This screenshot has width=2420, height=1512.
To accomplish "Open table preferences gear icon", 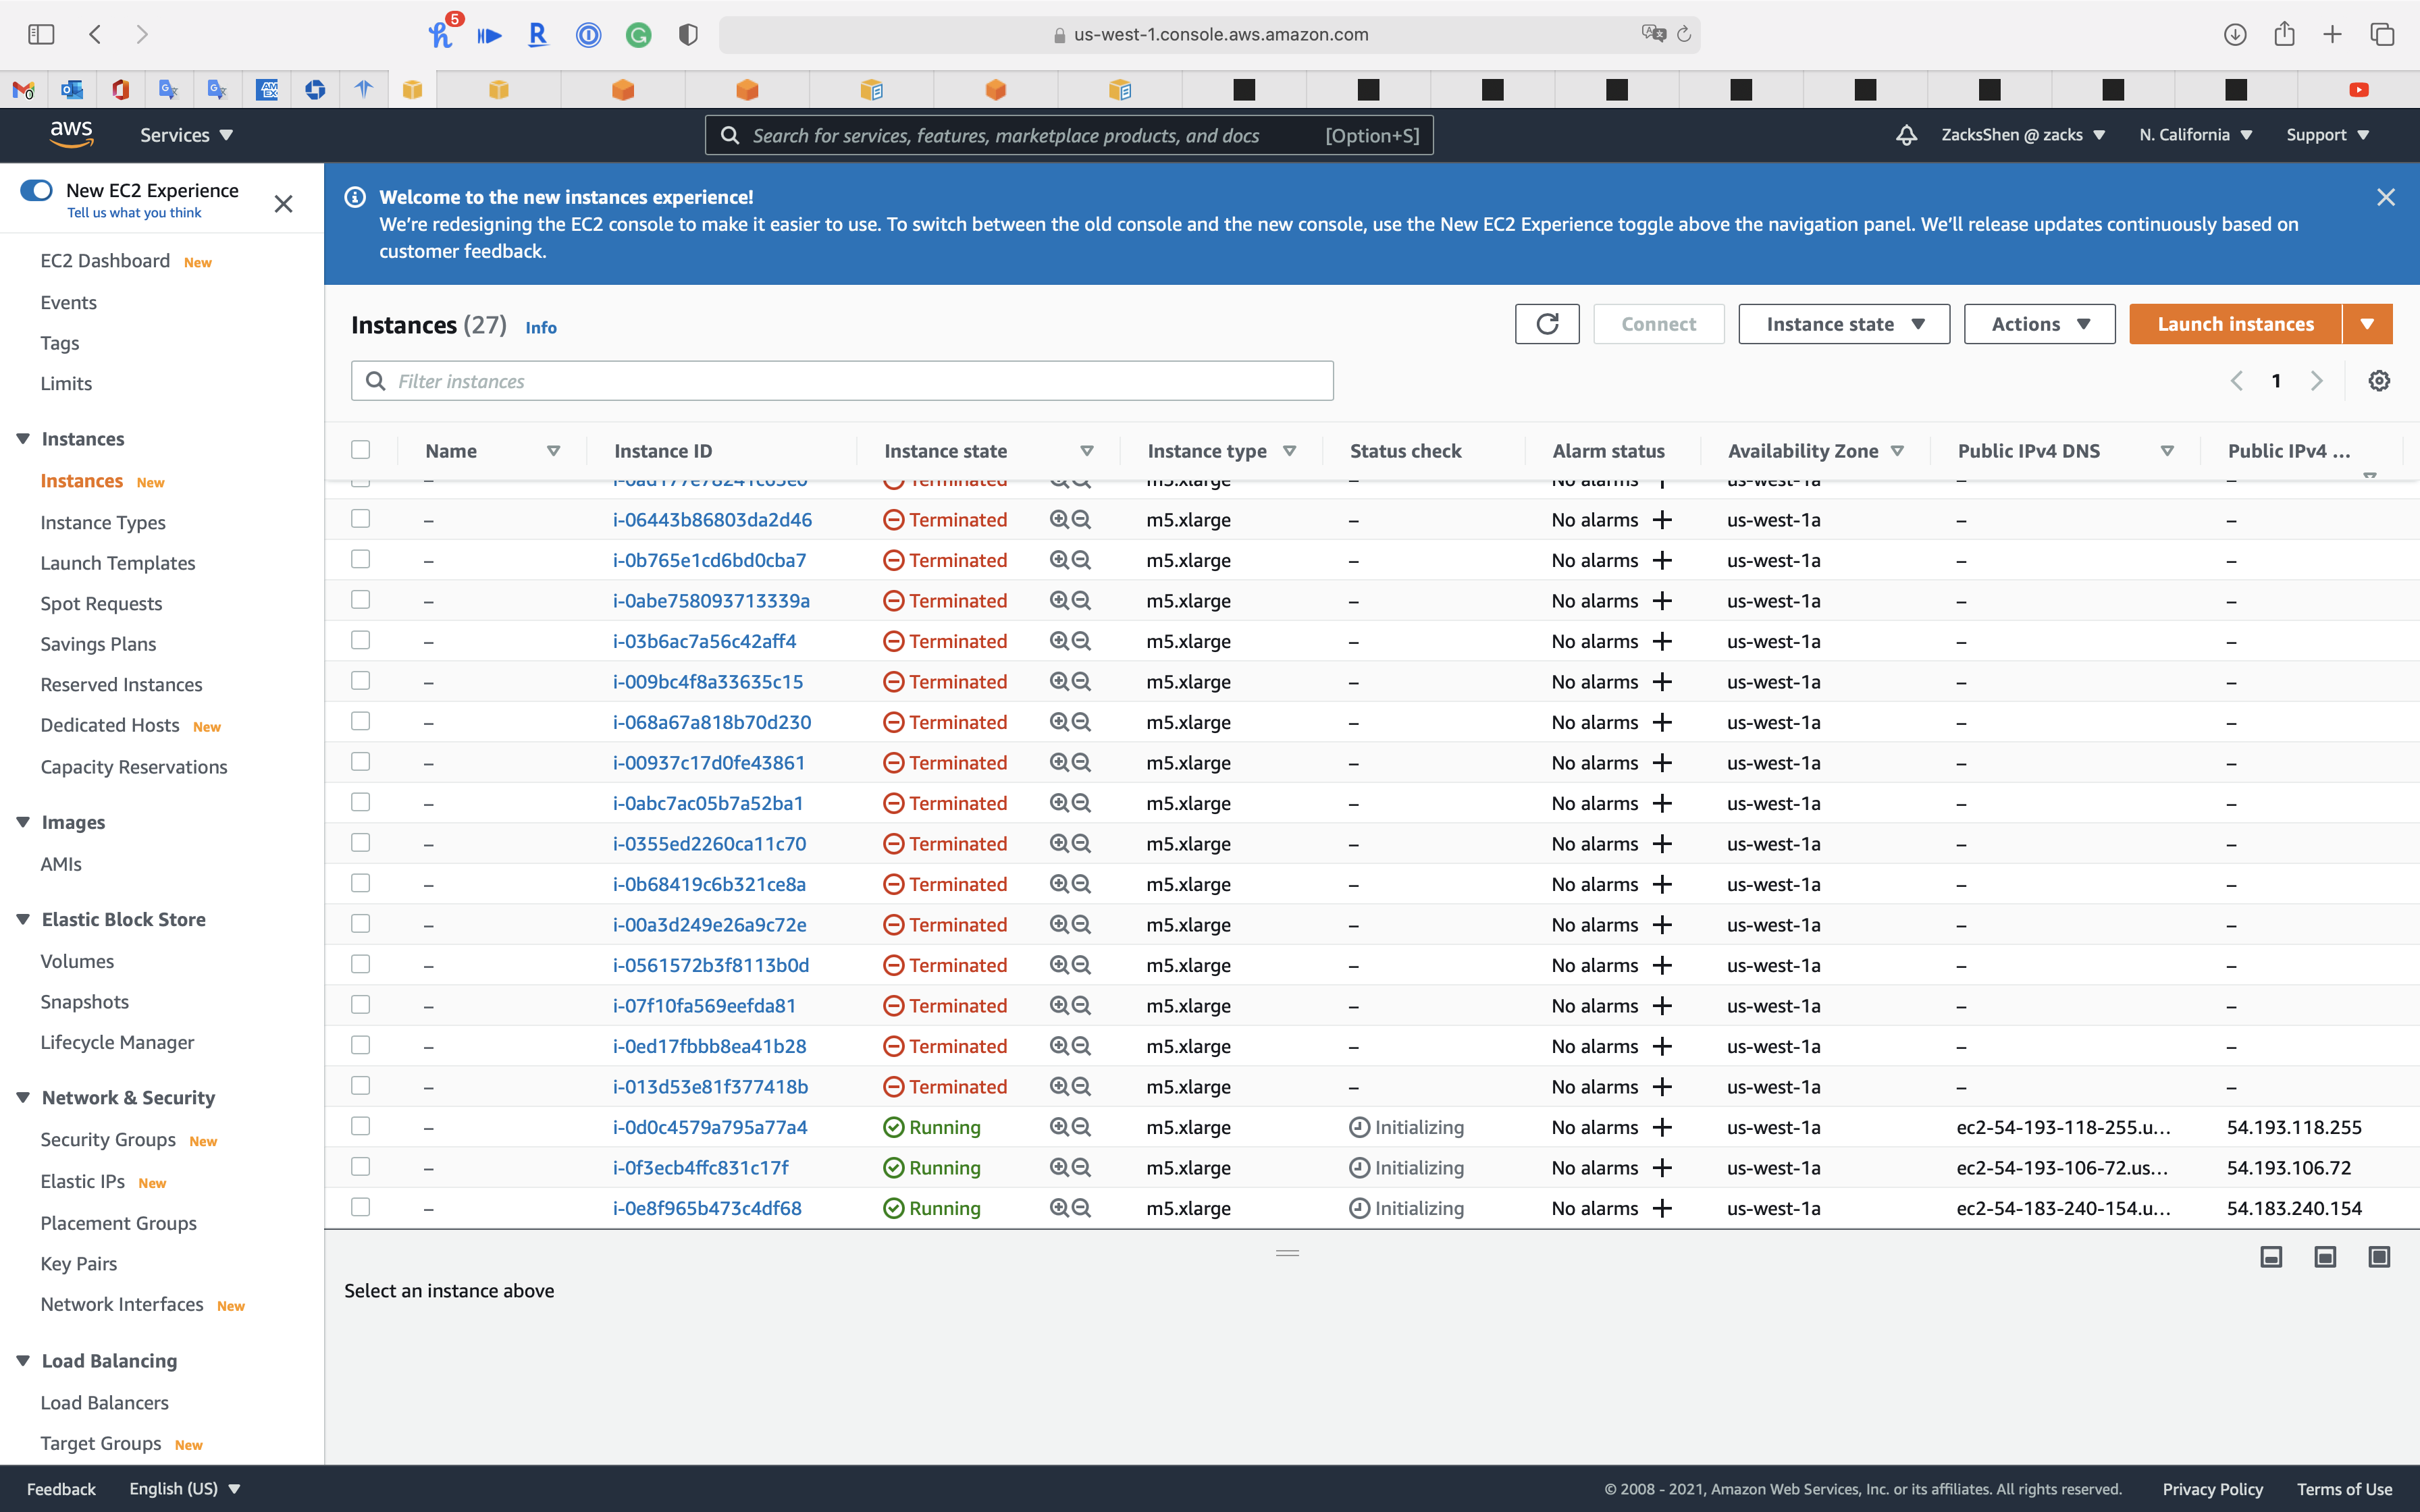I will [x=2379, y=381].
